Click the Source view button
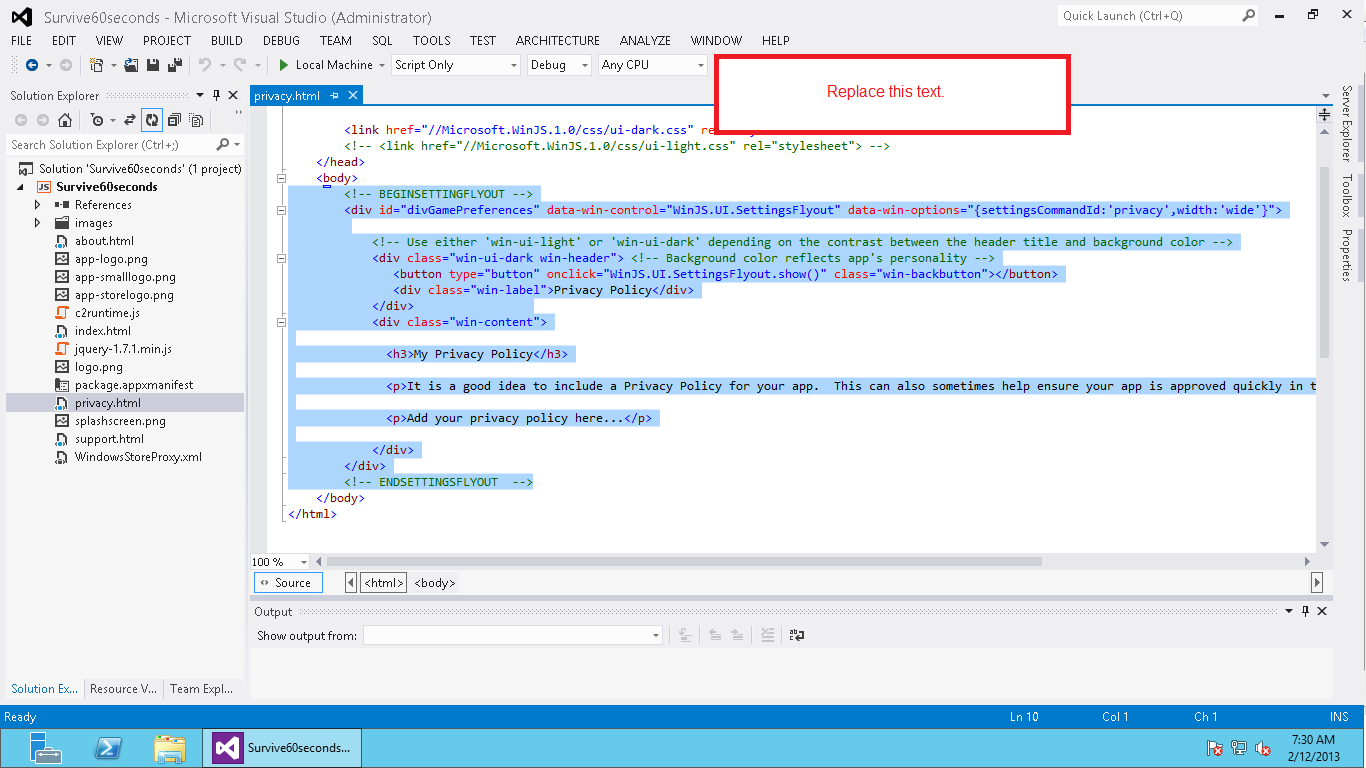 pos(287,583)
